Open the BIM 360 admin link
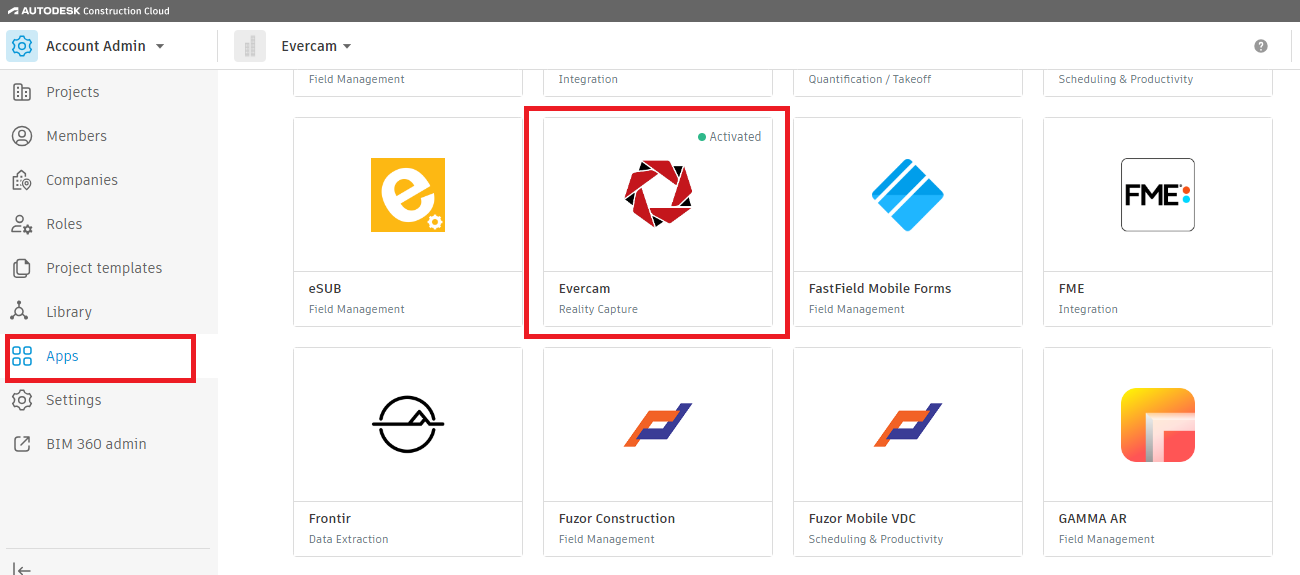Viewport: 1300px width, 575px height. tap(96, 444)
